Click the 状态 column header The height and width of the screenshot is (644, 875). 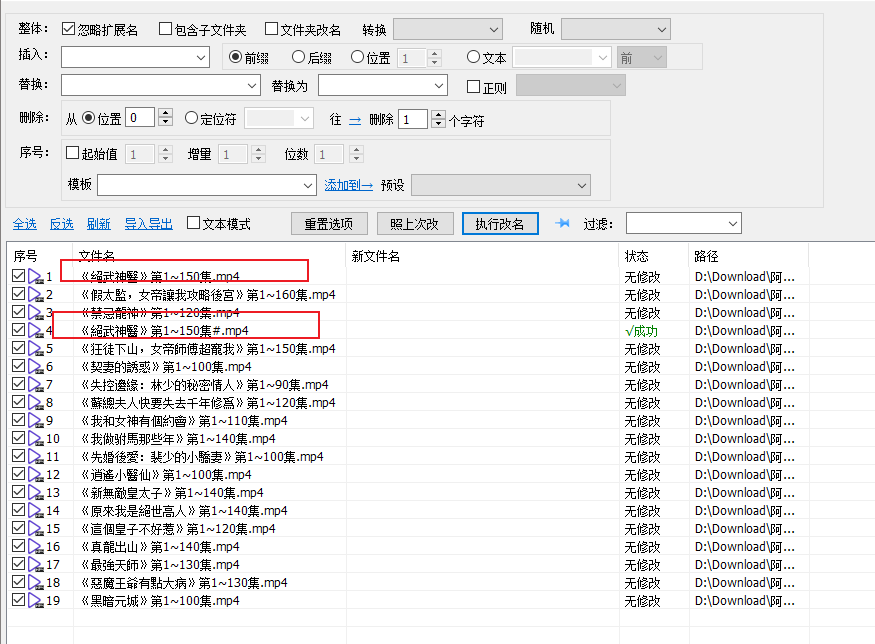637,257
